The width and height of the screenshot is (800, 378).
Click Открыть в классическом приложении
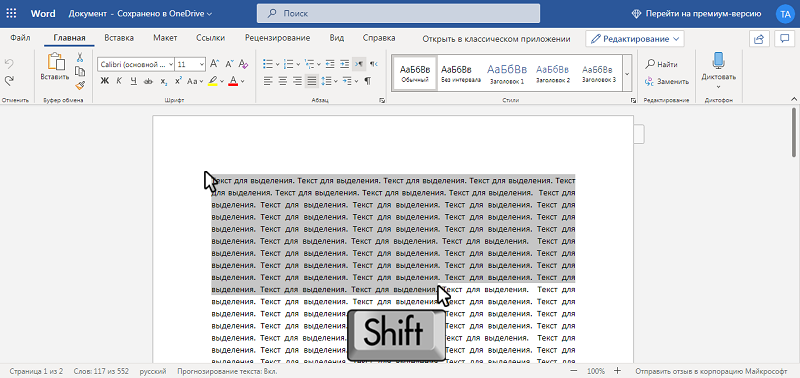click(x=496, y=39)
